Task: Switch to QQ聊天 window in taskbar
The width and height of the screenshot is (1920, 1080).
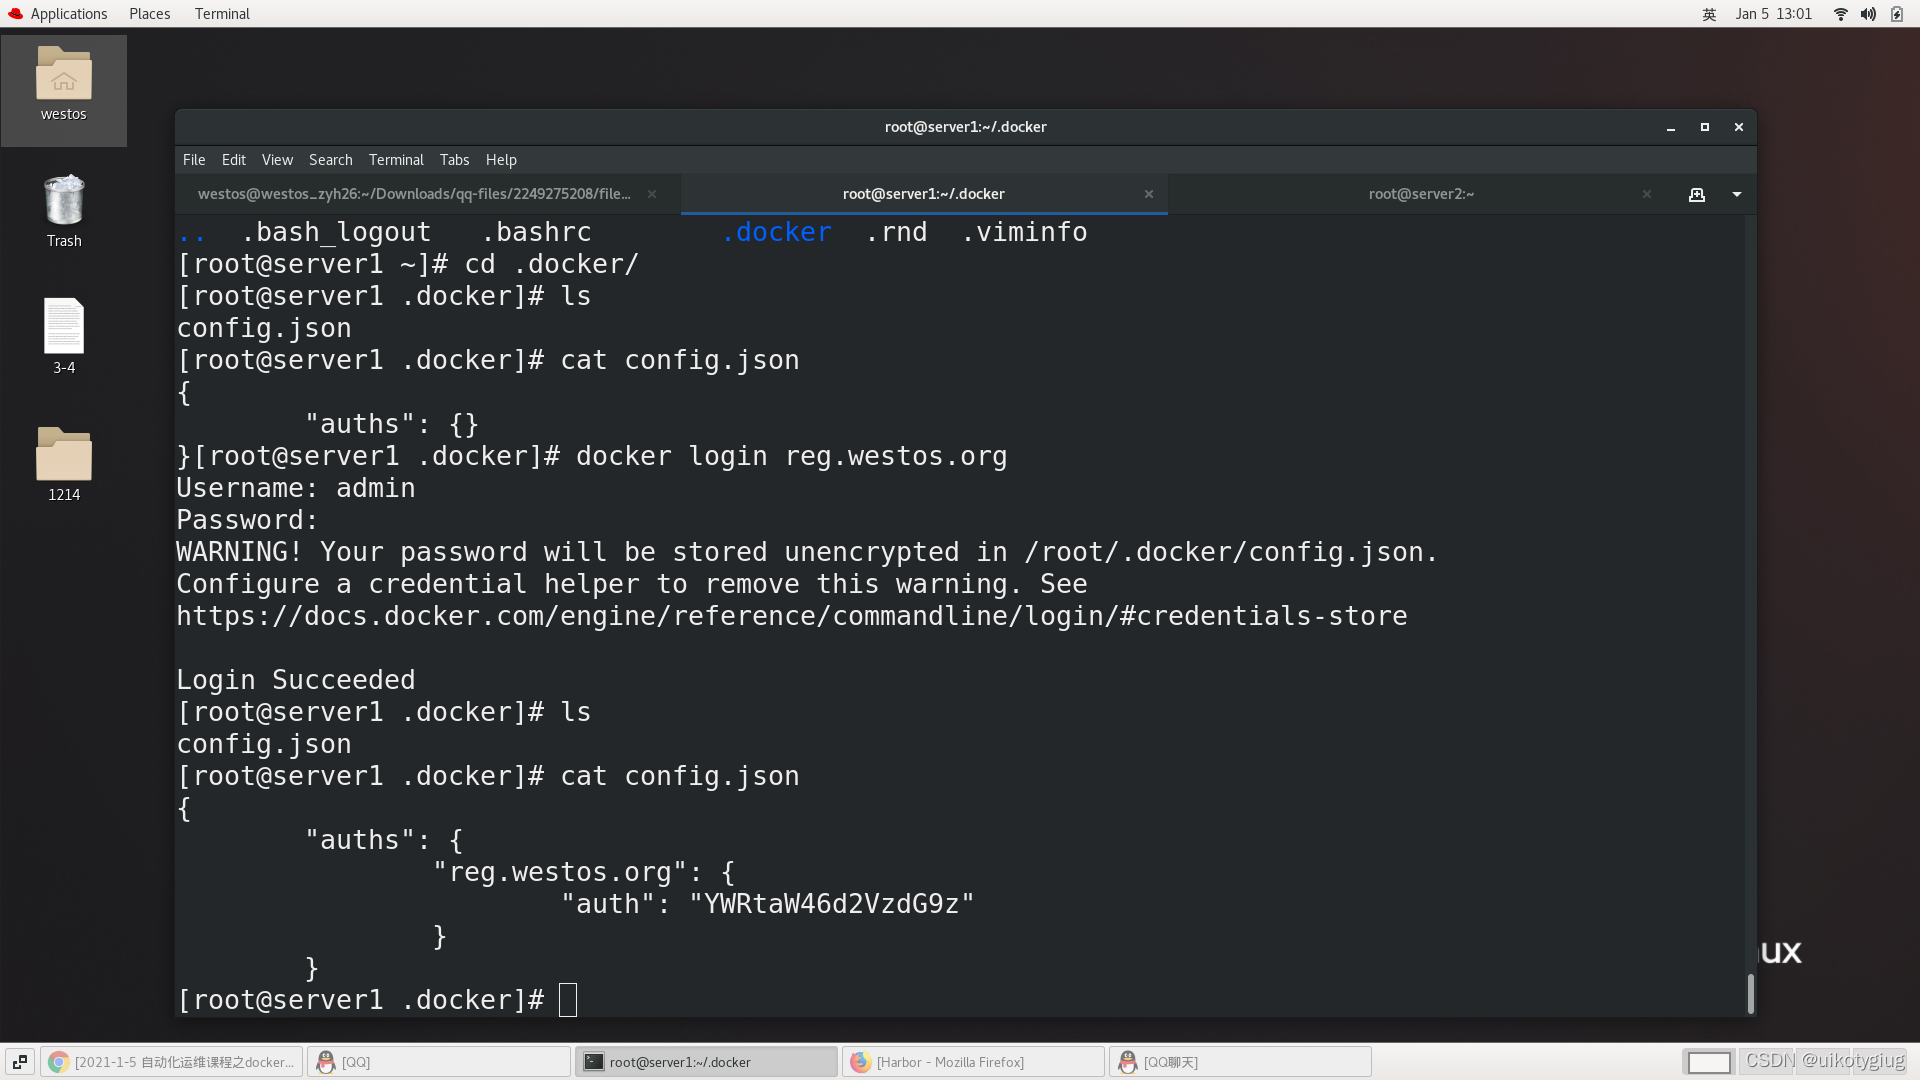Action: (1241, 1062)
